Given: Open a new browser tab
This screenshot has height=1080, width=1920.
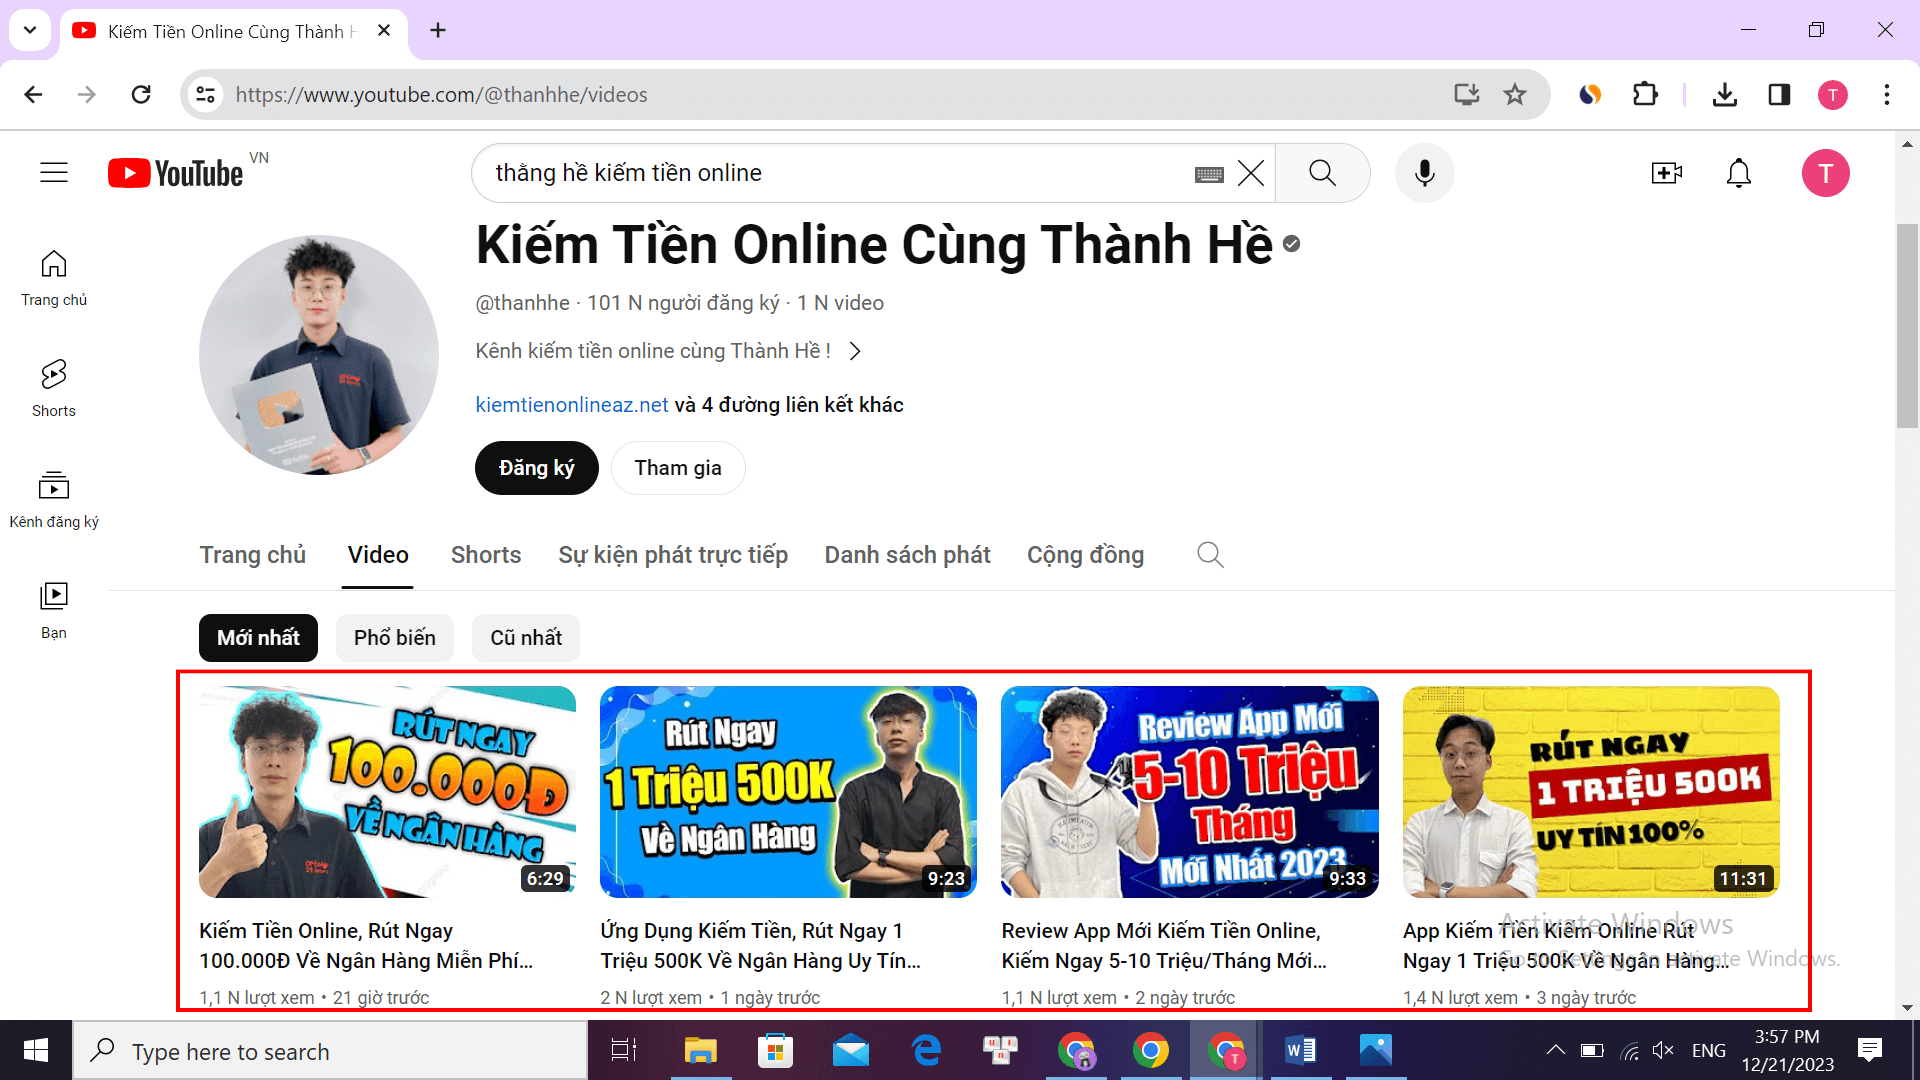Looking at the screenshot, I should pyautogui.click(x=438, y=30).
